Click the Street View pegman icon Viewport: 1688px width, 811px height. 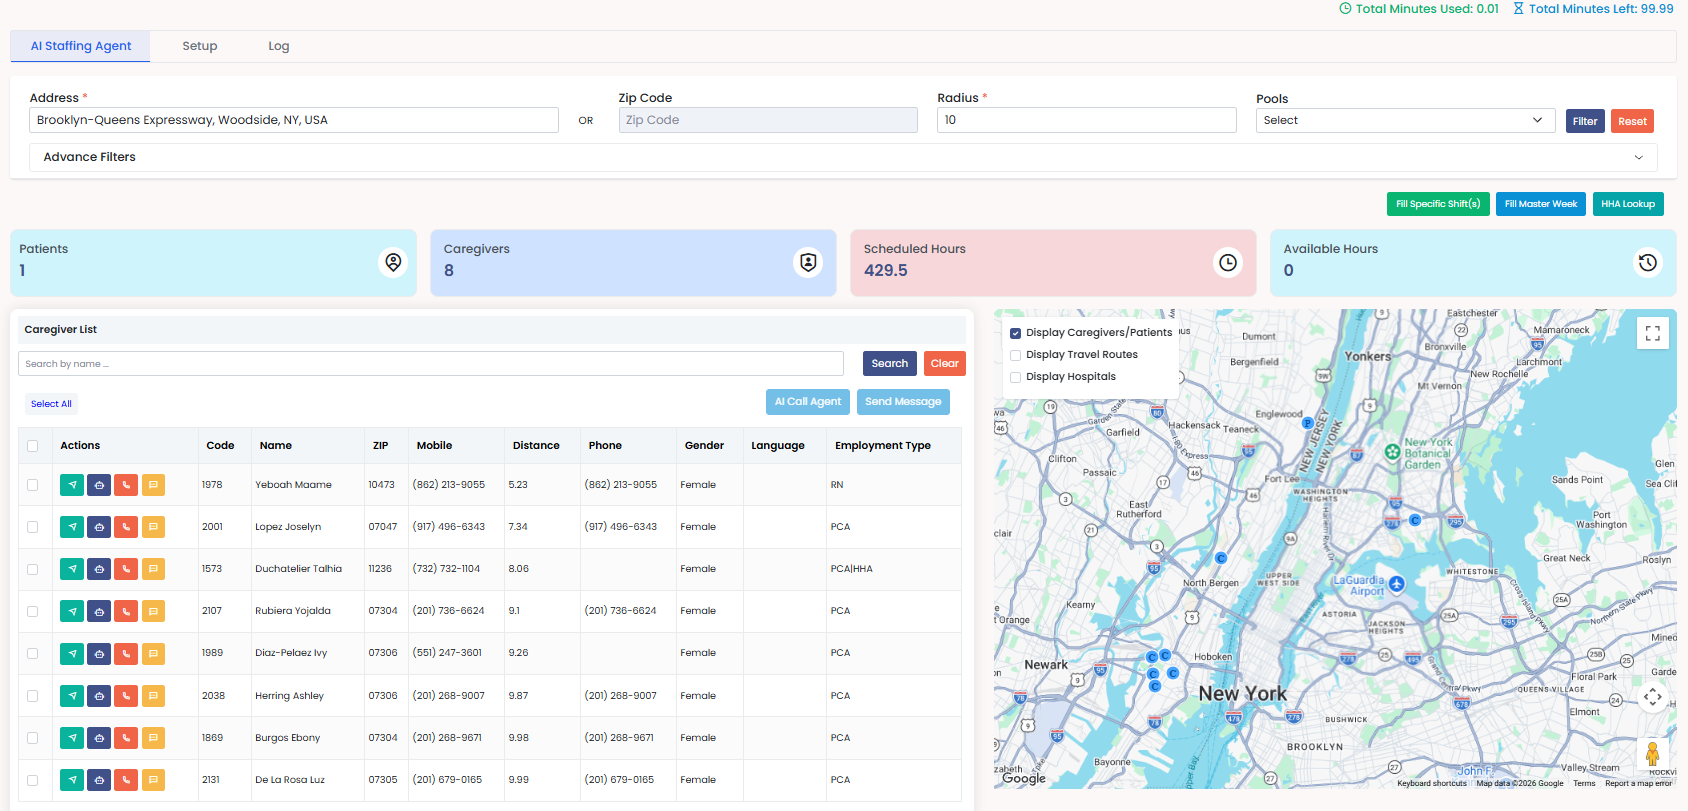1652,753
